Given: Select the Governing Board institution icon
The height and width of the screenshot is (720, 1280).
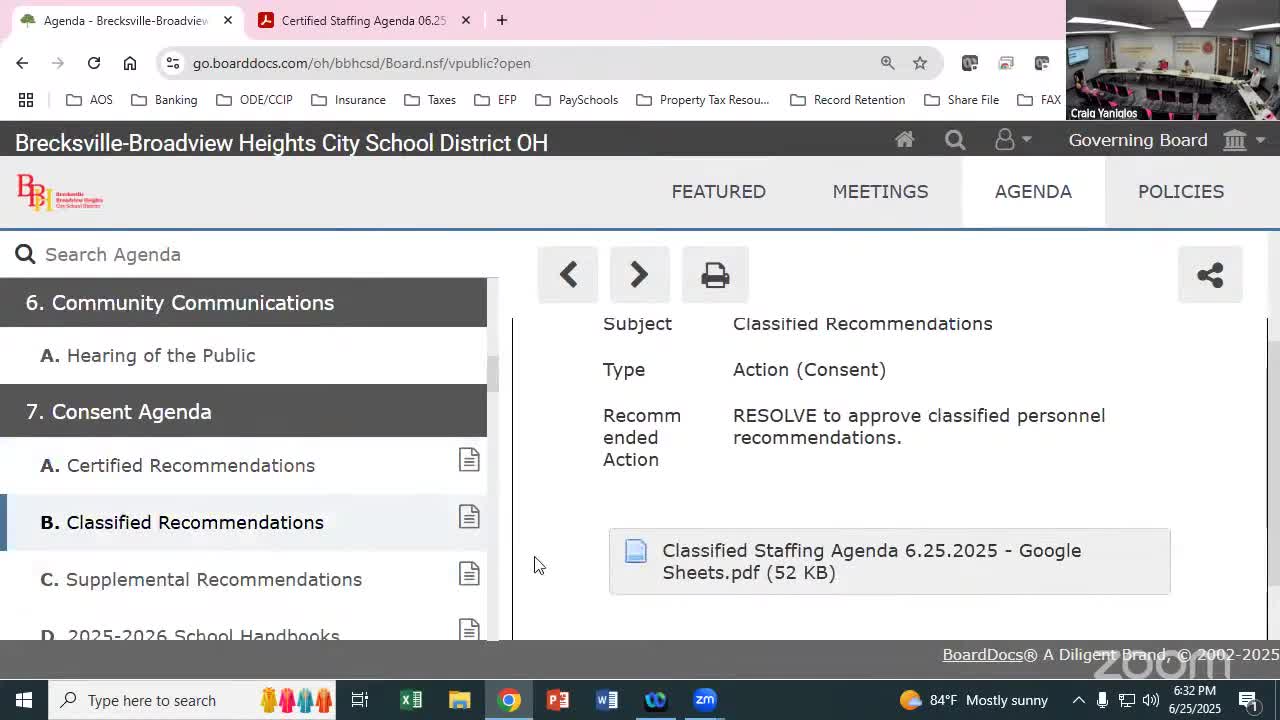Looking at the screenshot, I should click(x=1234, y=140).
